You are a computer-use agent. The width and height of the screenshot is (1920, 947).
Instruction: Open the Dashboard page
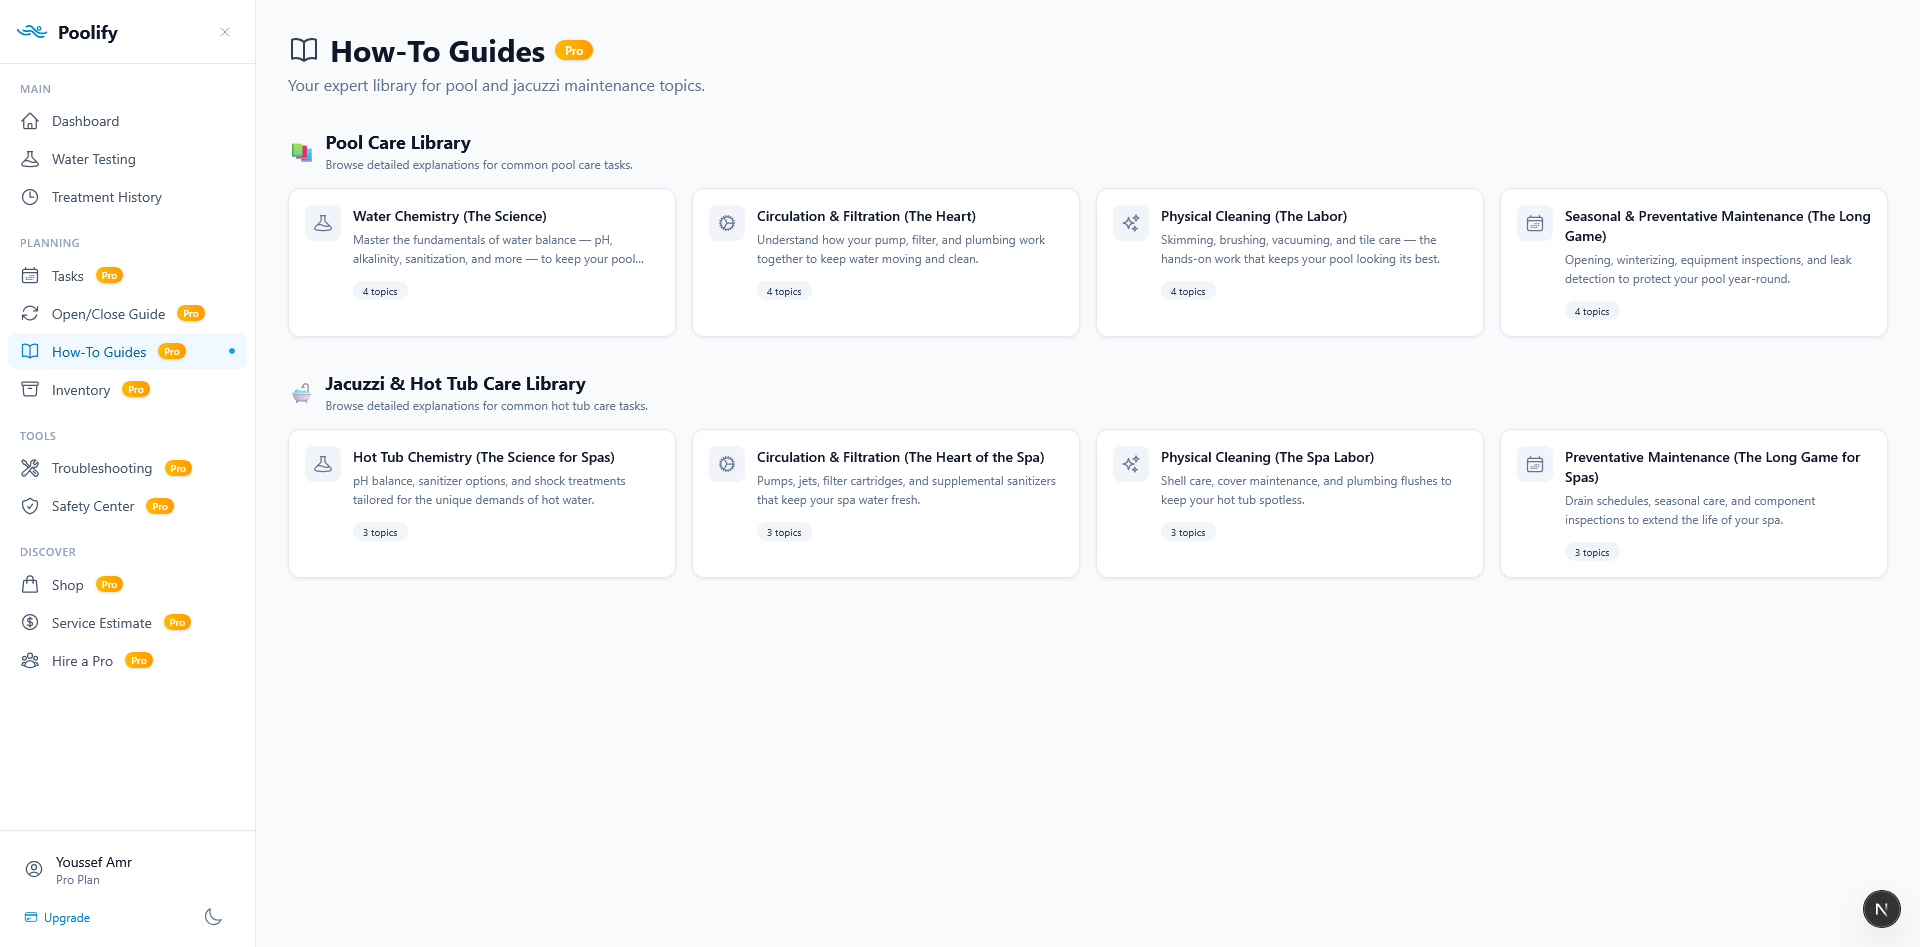point(127,121)
